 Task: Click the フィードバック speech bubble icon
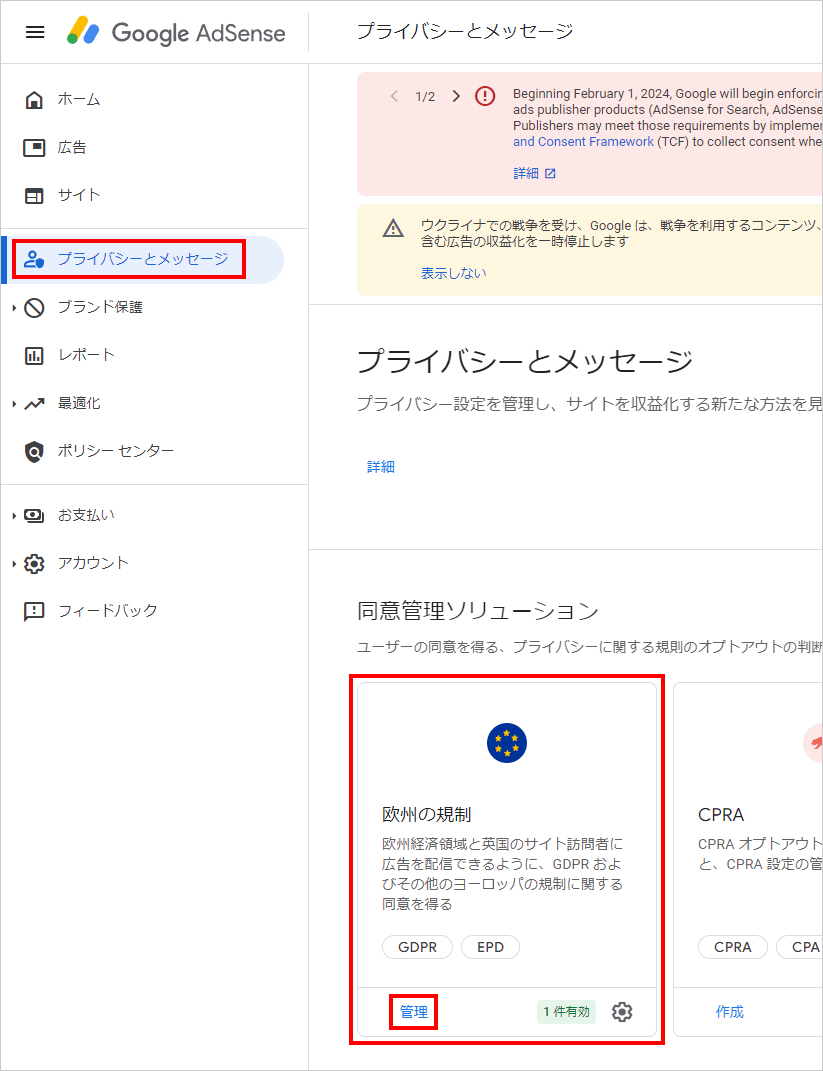(34, 611)
